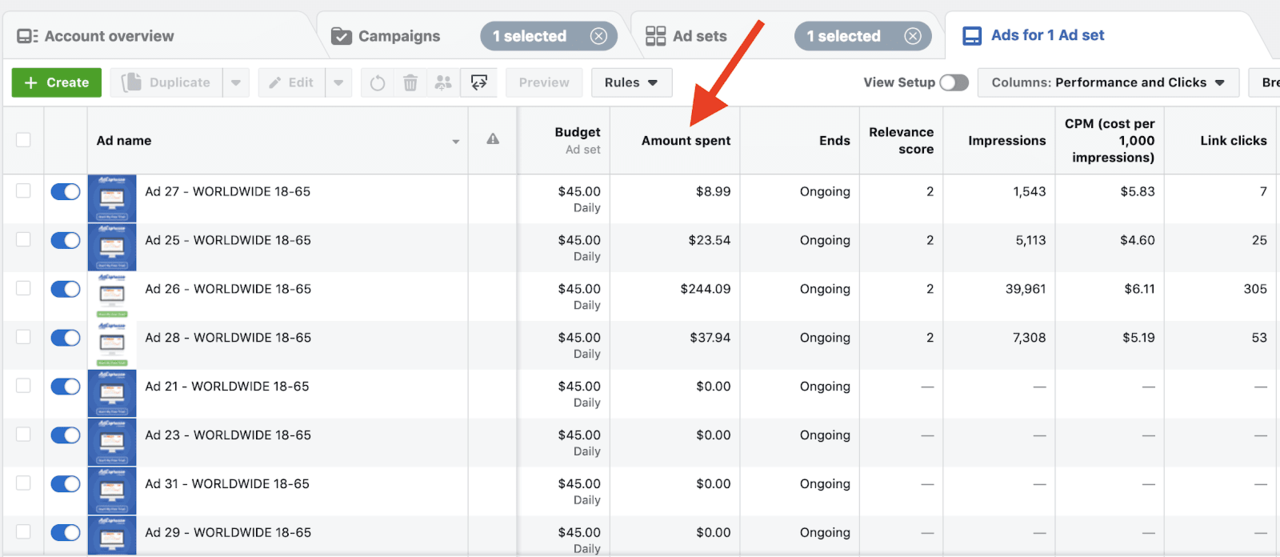Clear the Ad sets '1 selected' filter with X

[x=912, y=36]
